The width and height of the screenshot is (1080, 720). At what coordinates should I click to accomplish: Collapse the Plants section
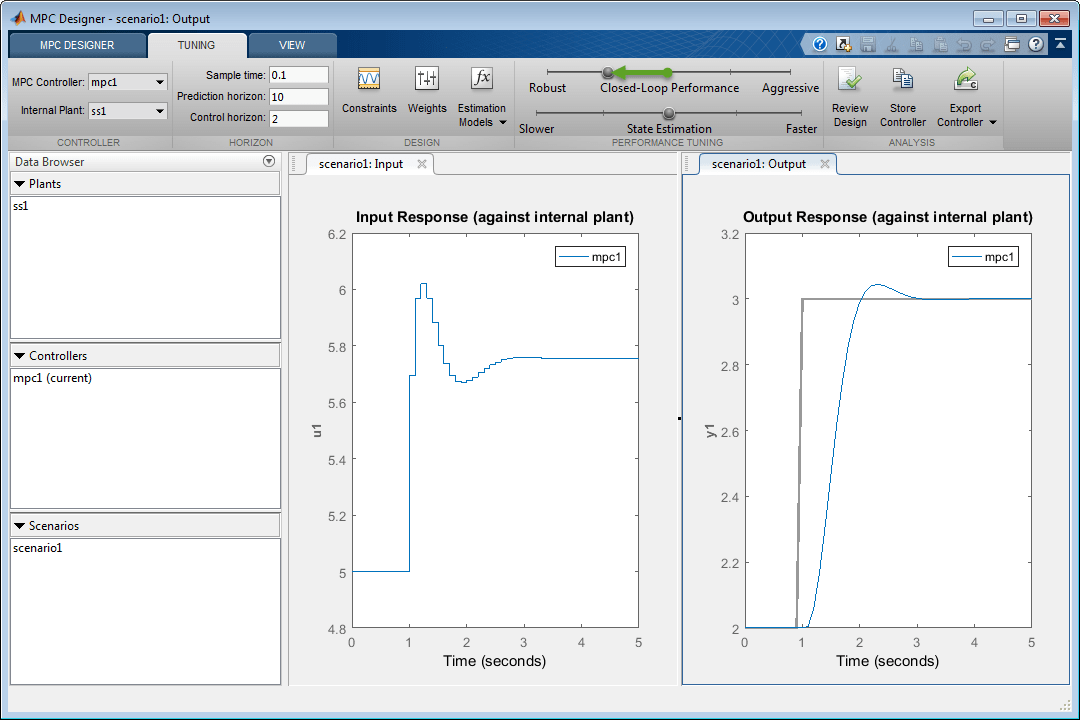[19, 184]
